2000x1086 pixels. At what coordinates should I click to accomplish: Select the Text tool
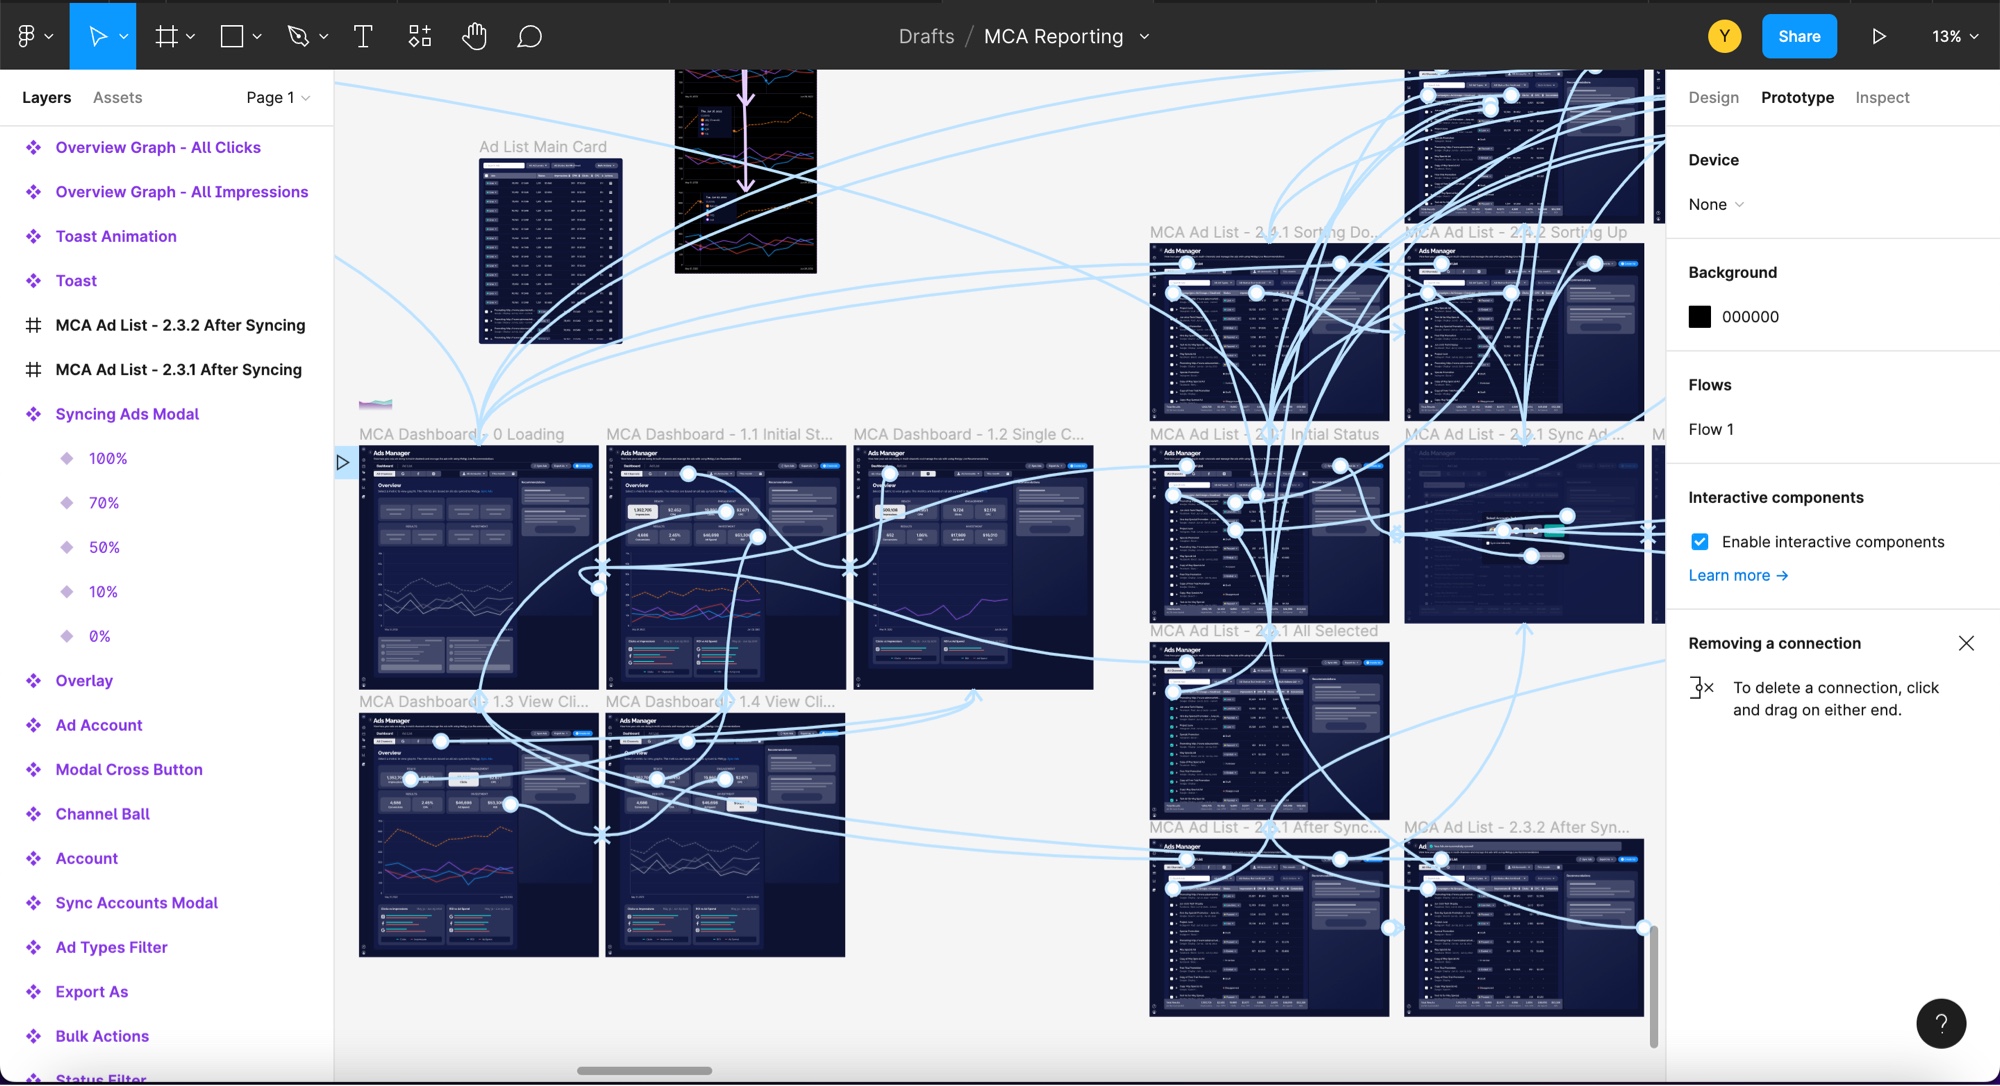tap(363, 36)
